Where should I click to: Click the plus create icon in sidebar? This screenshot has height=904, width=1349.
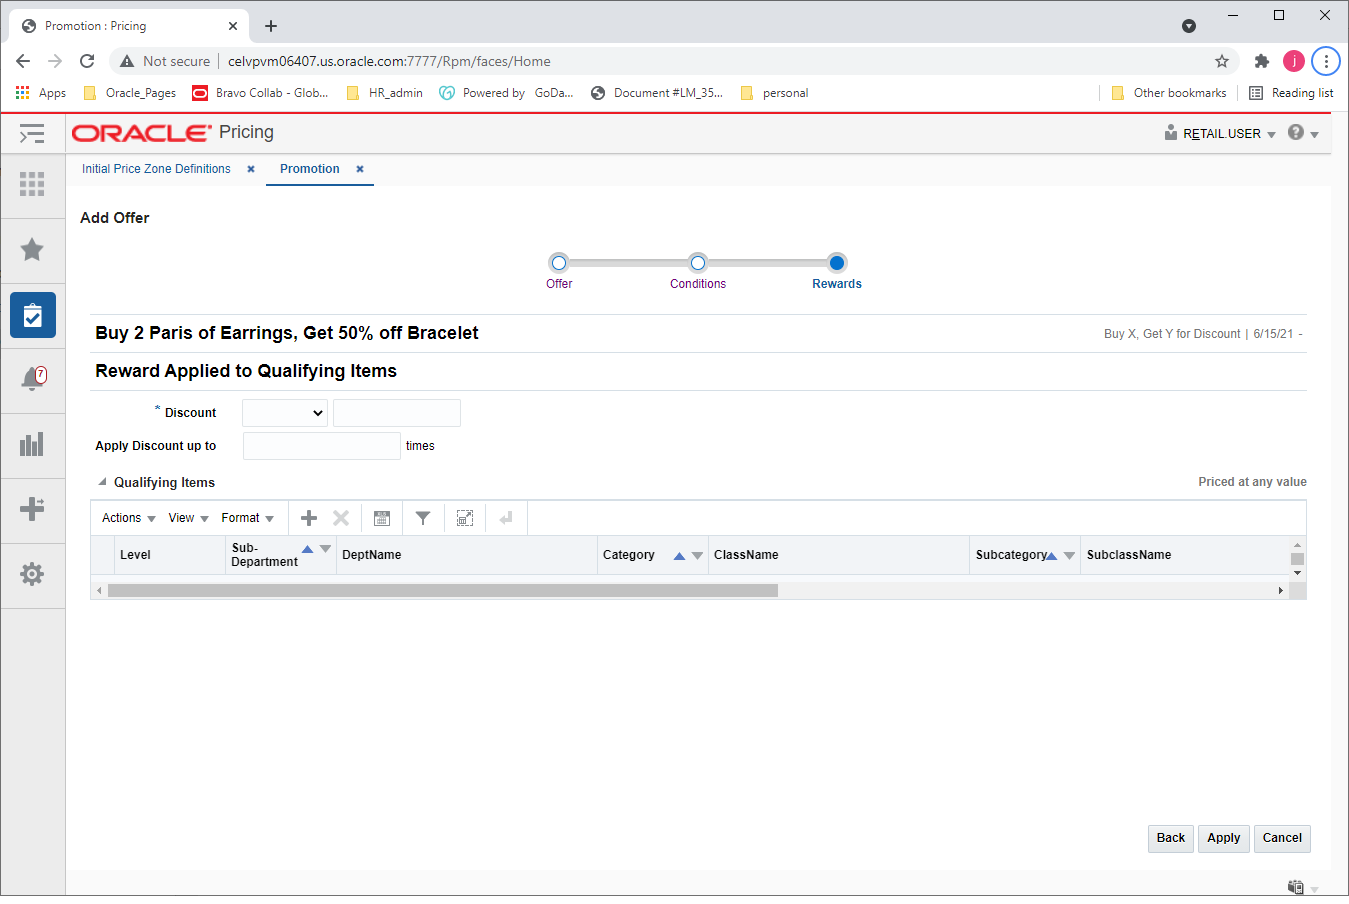(x=32, y=509)
